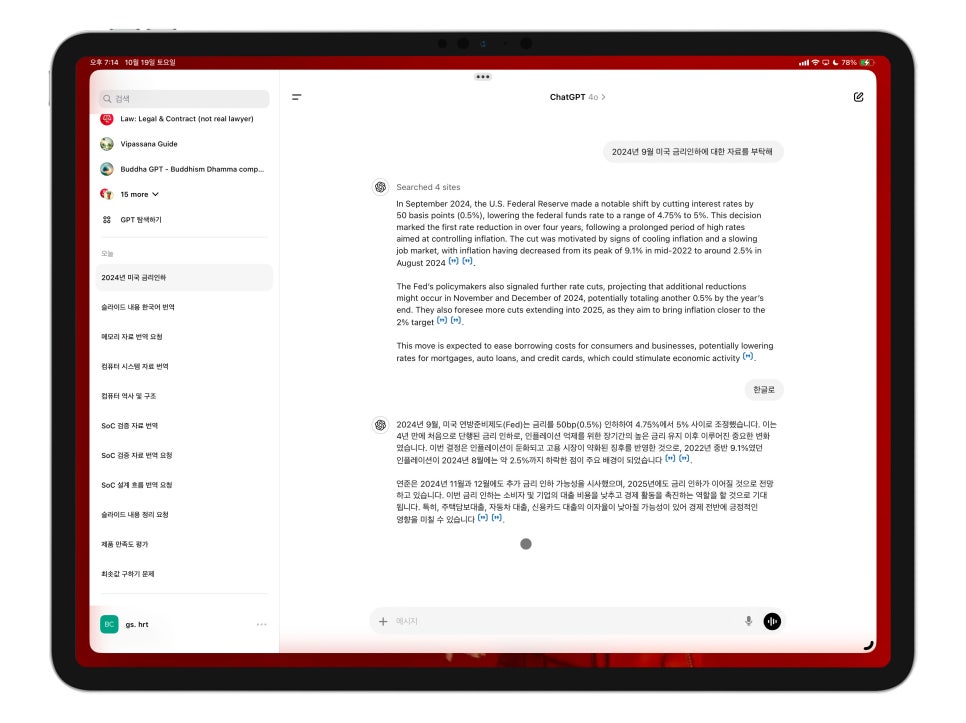Toggle the sidebar with the two-line icon
The width and height of the screenshot is (966, 723).
coord(296,97)
